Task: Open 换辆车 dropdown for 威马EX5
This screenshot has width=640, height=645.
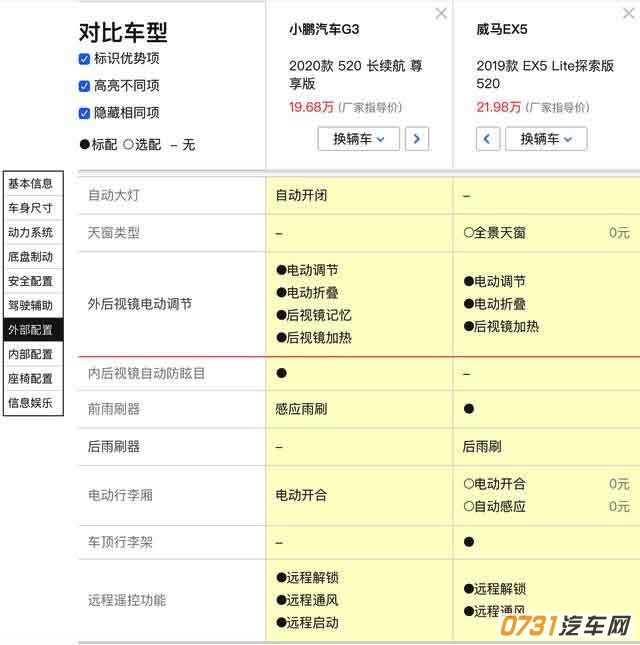Action: tap(546, 139)
